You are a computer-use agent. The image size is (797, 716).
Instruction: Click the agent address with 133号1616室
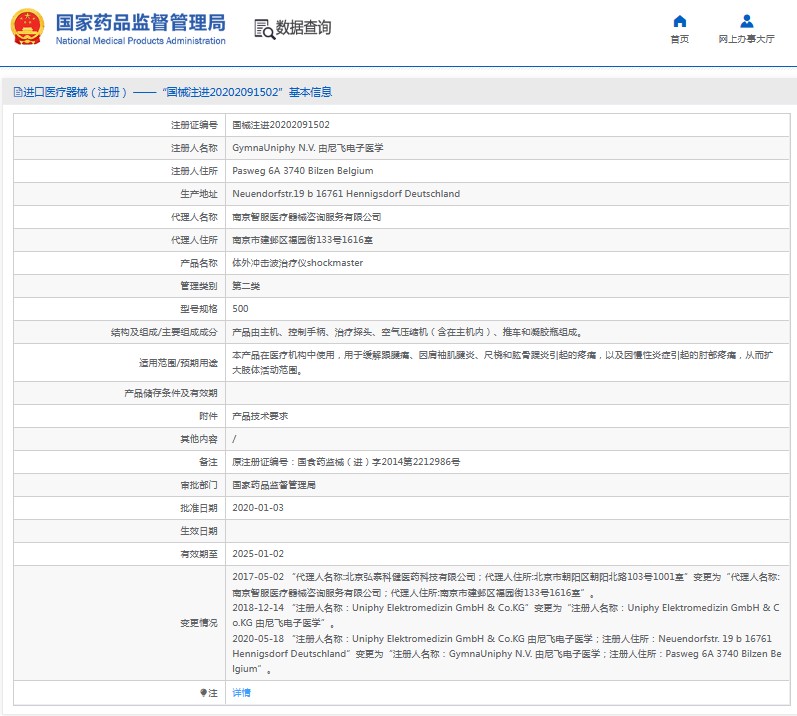(302, 240)
